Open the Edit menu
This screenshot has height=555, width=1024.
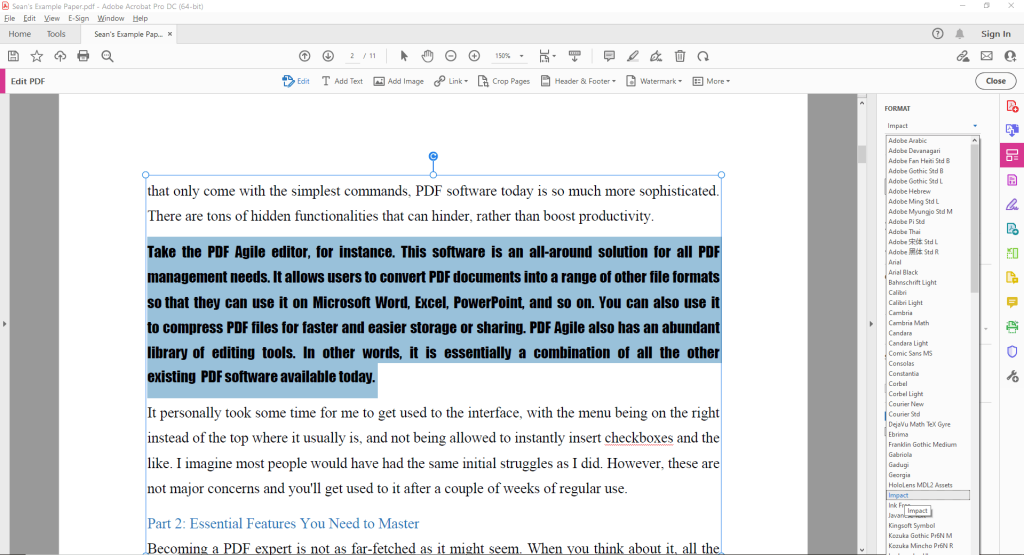(29, 18)
